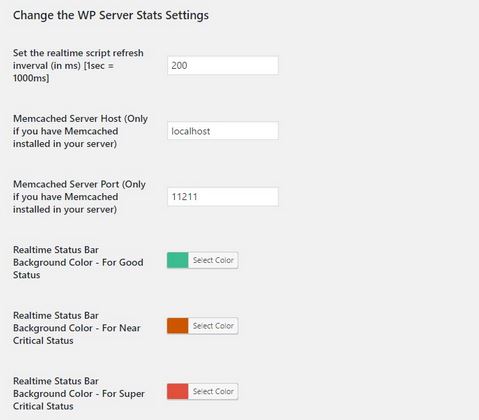Image resolution: width=479 pixels, height=420 pixels.
Task: Click the red Super Critical color swatch
Action: (x=177, y=391)
